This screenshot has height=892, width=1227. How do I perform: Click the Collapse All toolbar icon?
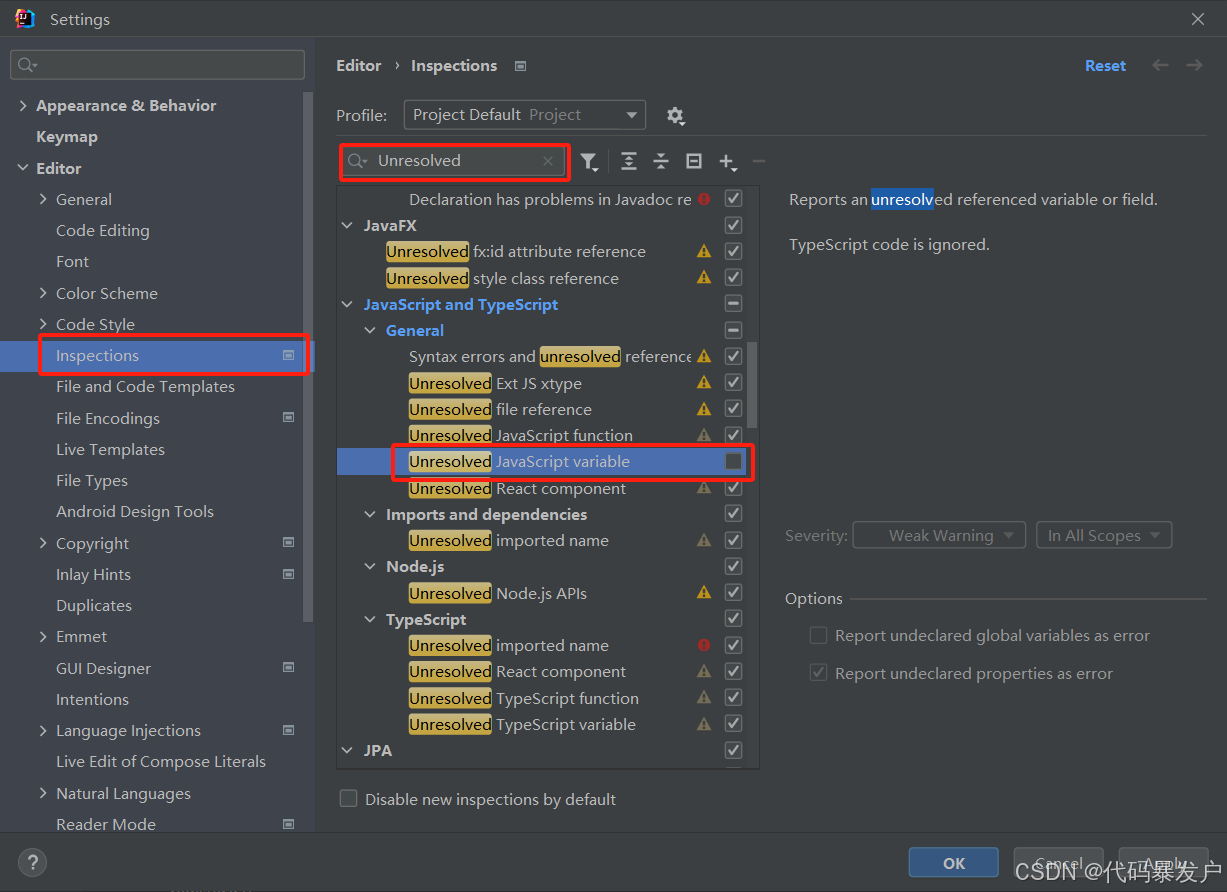click(661, 162)
